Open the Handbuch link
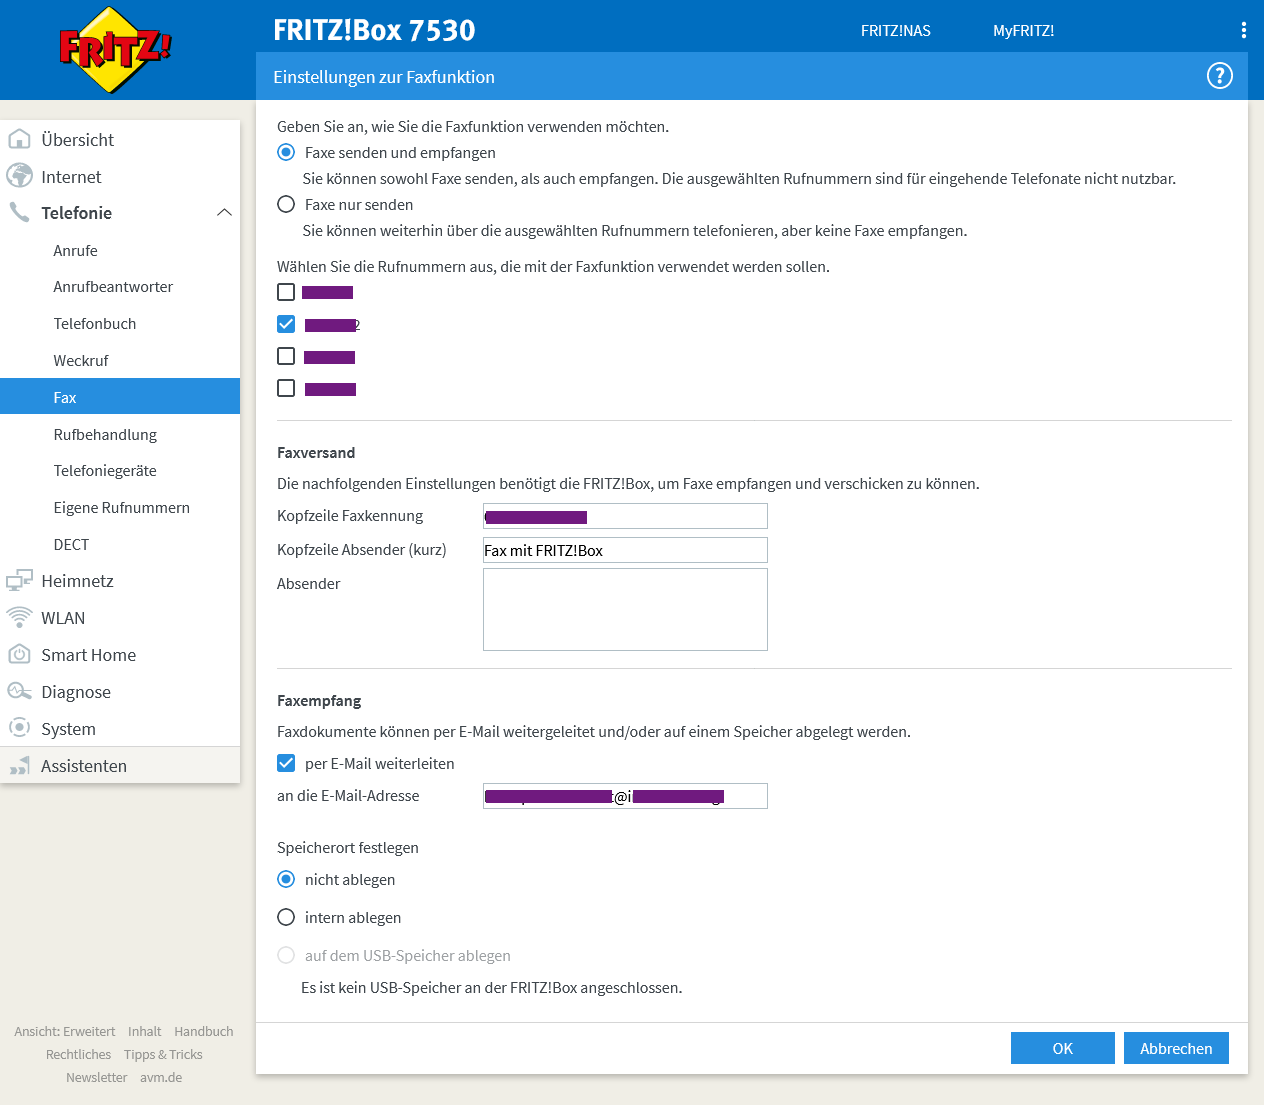This screenshot has width=1264, height=1105. coord(203,1031)
